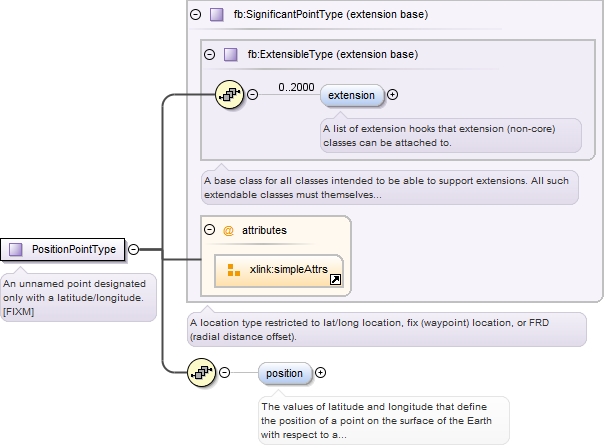Follow the reference arrow on xlink:simpleAttrs
Screen dimensions: 605x448
coord(335,281)
